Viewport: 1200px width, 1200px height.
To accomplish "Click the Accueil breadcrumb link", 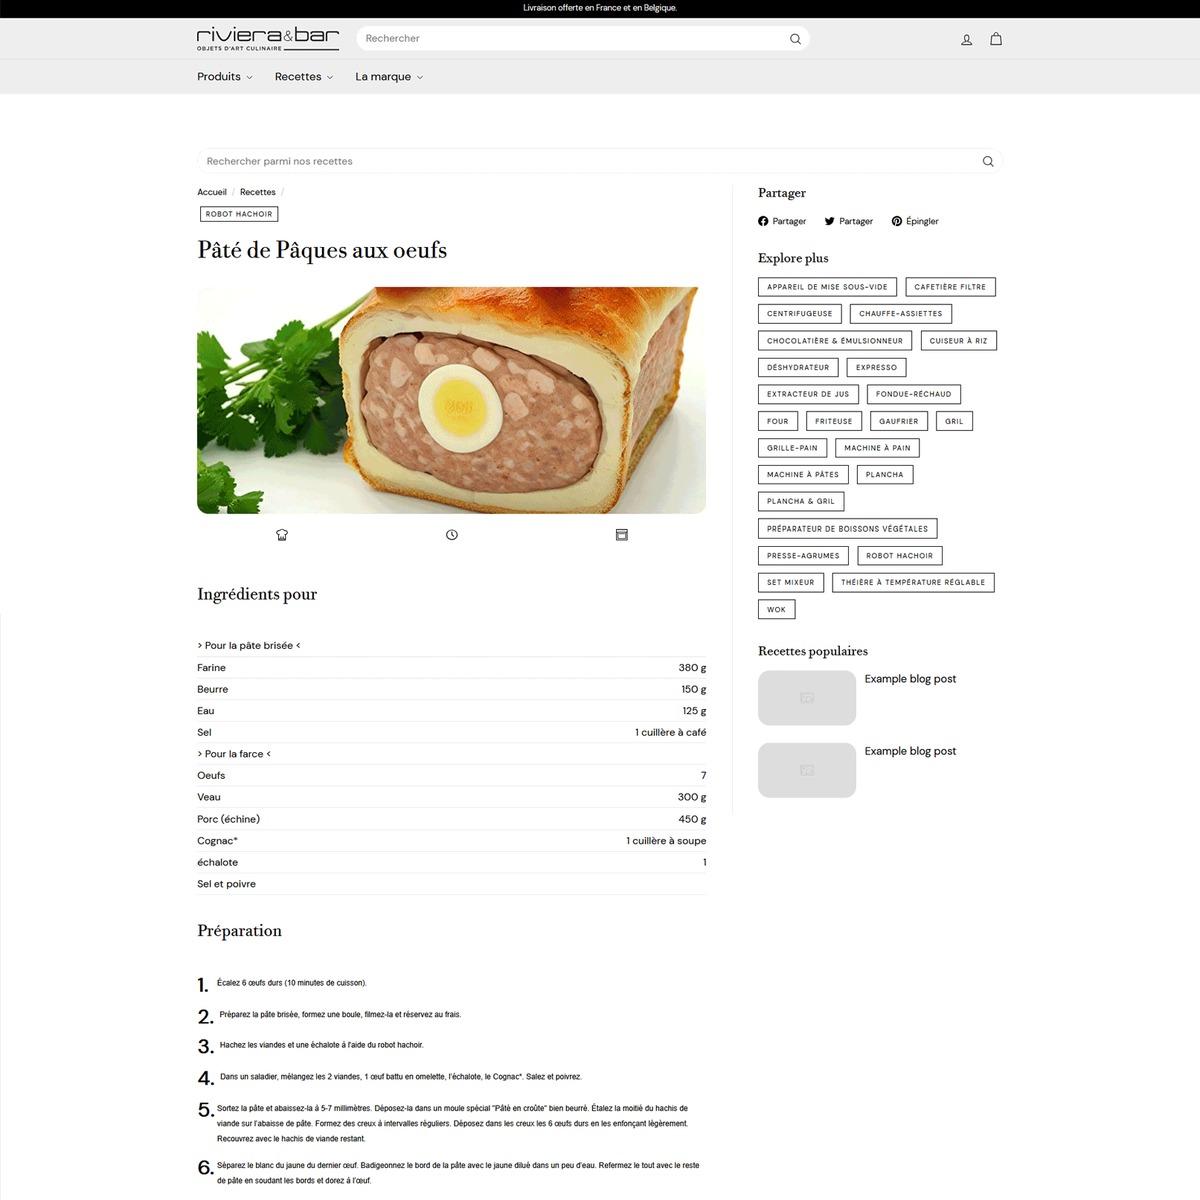I will (212, 192).
